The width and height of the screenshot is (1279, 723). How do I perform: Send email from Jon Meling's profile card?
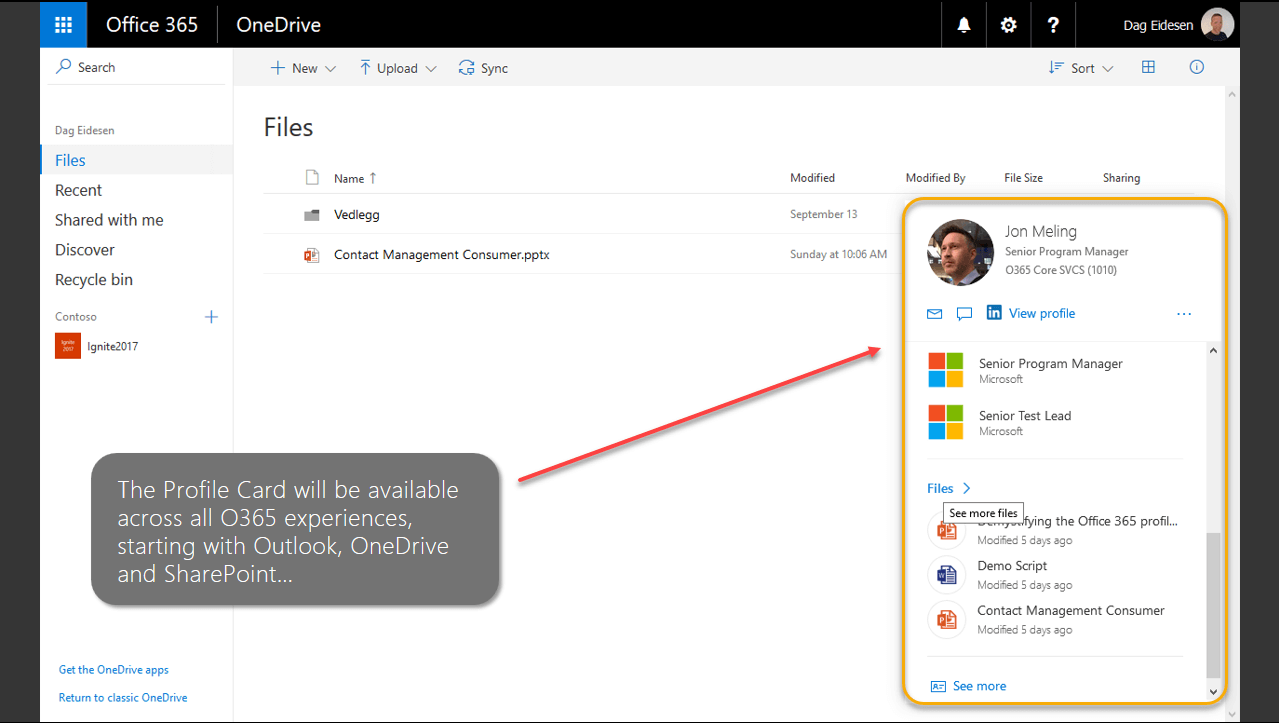934,314
